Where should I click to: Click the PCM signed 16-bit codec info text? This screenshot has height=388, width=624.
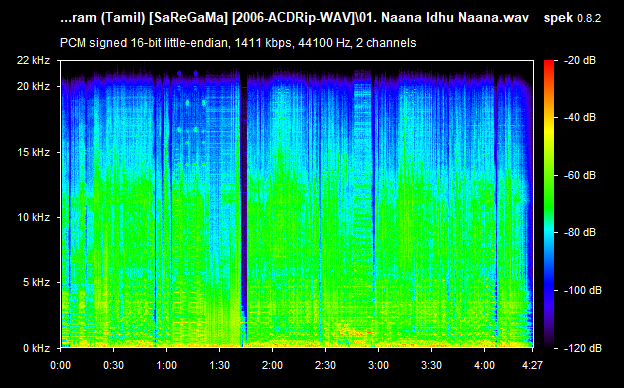pos(238,43)
